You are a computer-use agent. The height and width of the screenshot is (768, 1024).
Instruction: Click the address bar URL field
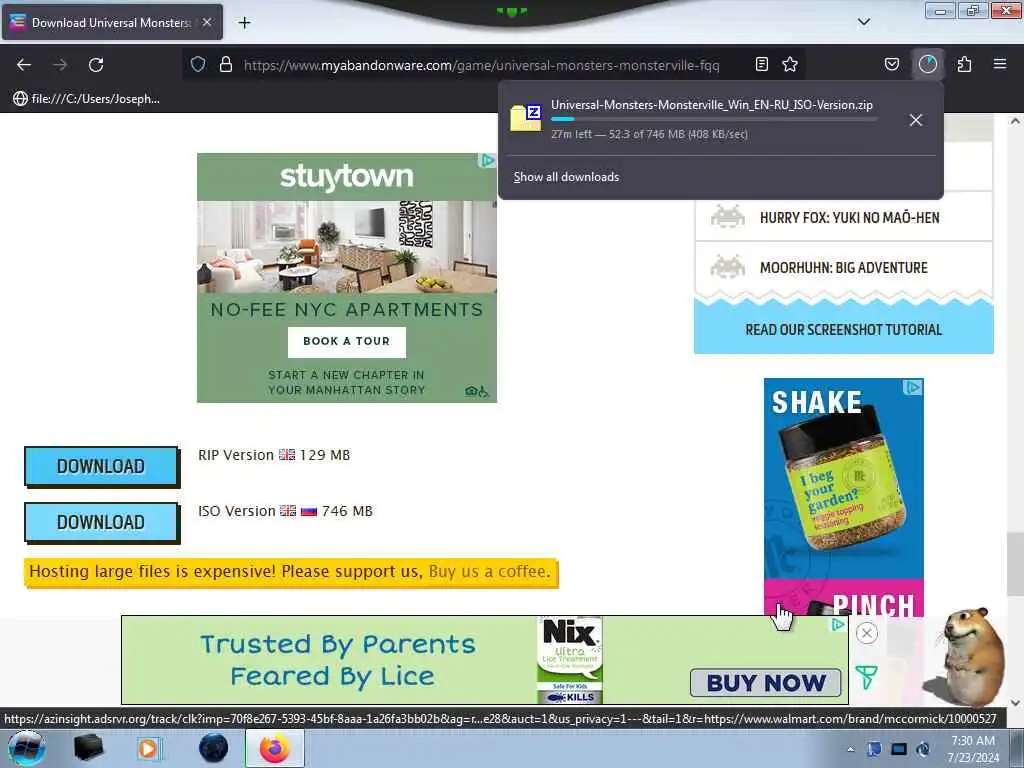click(x=481, y=65)
